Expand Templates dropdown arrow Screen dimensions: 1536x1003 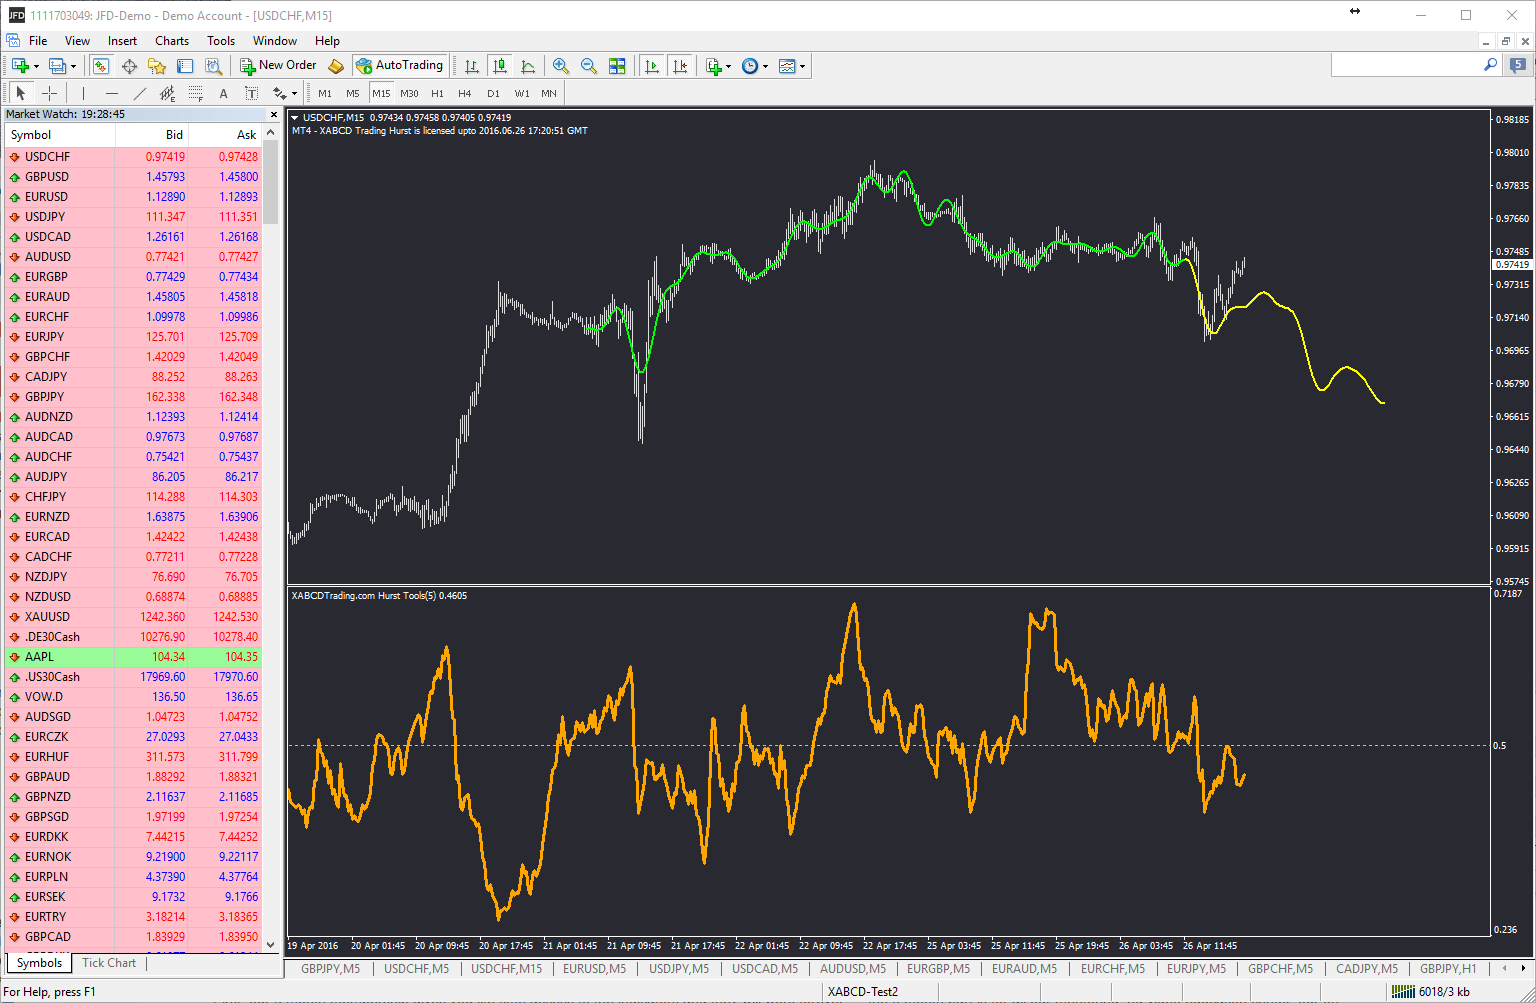[802, 67]
